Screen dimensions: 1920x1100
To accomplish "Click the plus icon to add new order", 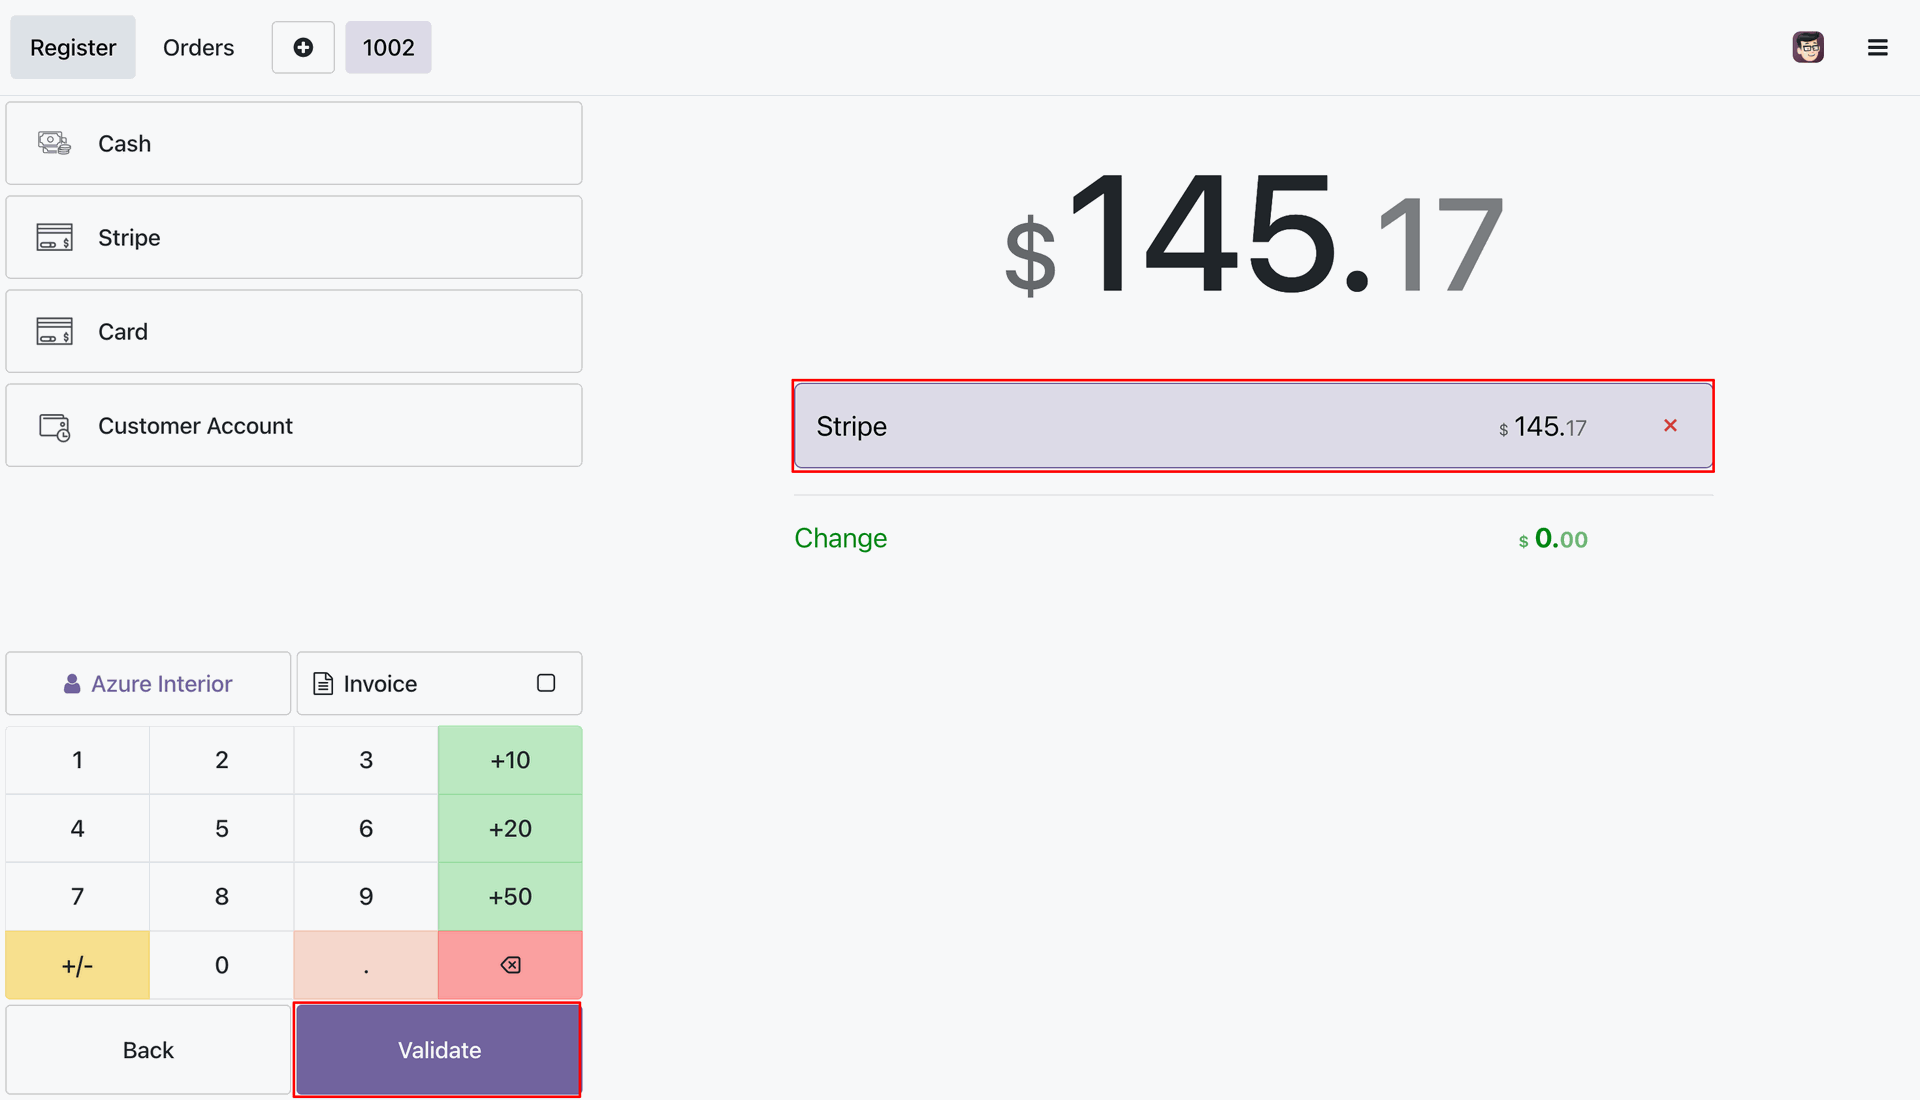I will click(x=303, y=47).
